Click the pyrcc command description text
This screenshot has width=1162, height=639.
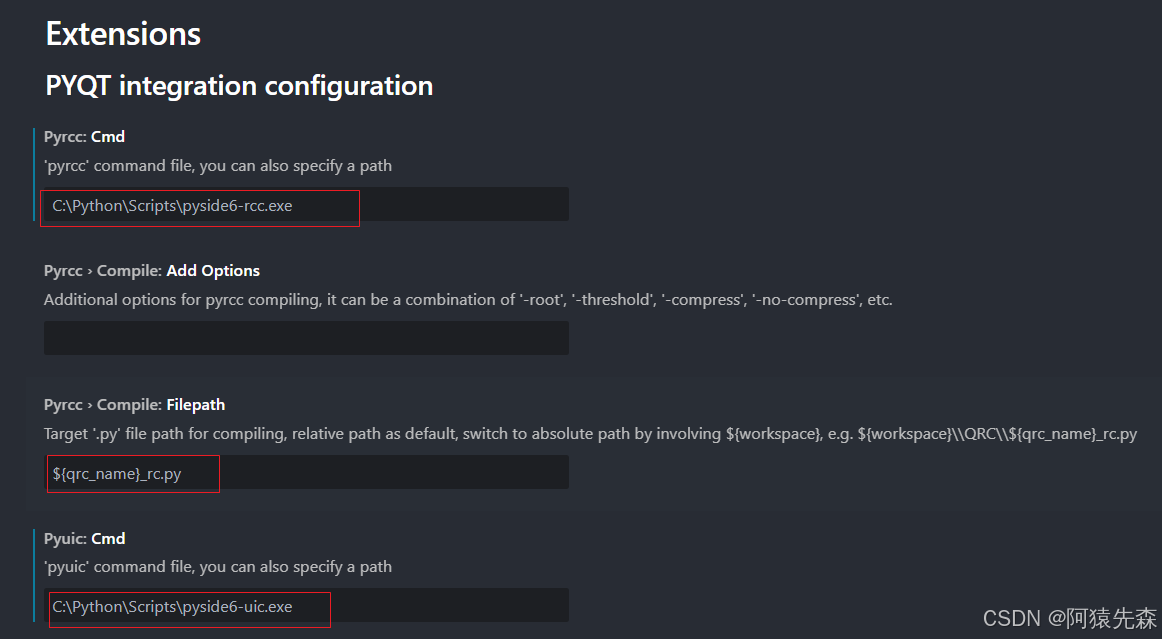click(217, 165)
